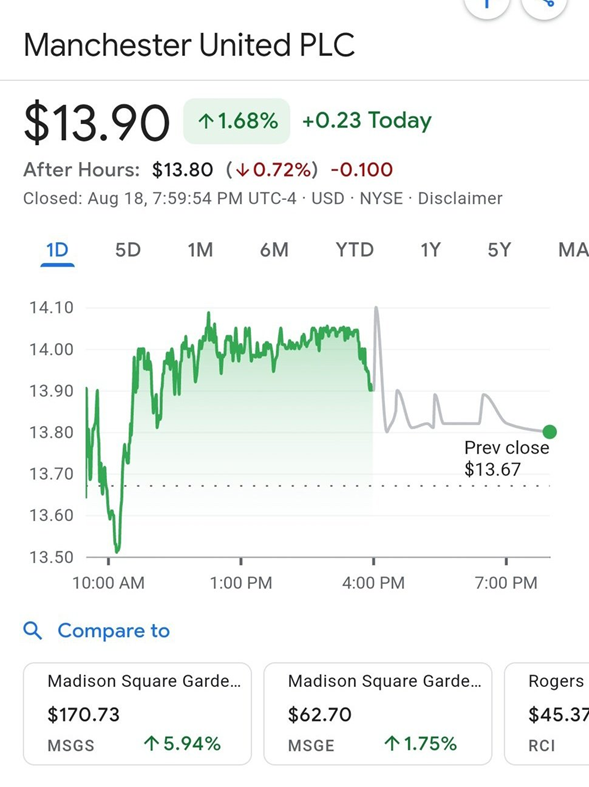
Task: Open the MSGE Madison Square Garden card
Action: coord(377,713)
